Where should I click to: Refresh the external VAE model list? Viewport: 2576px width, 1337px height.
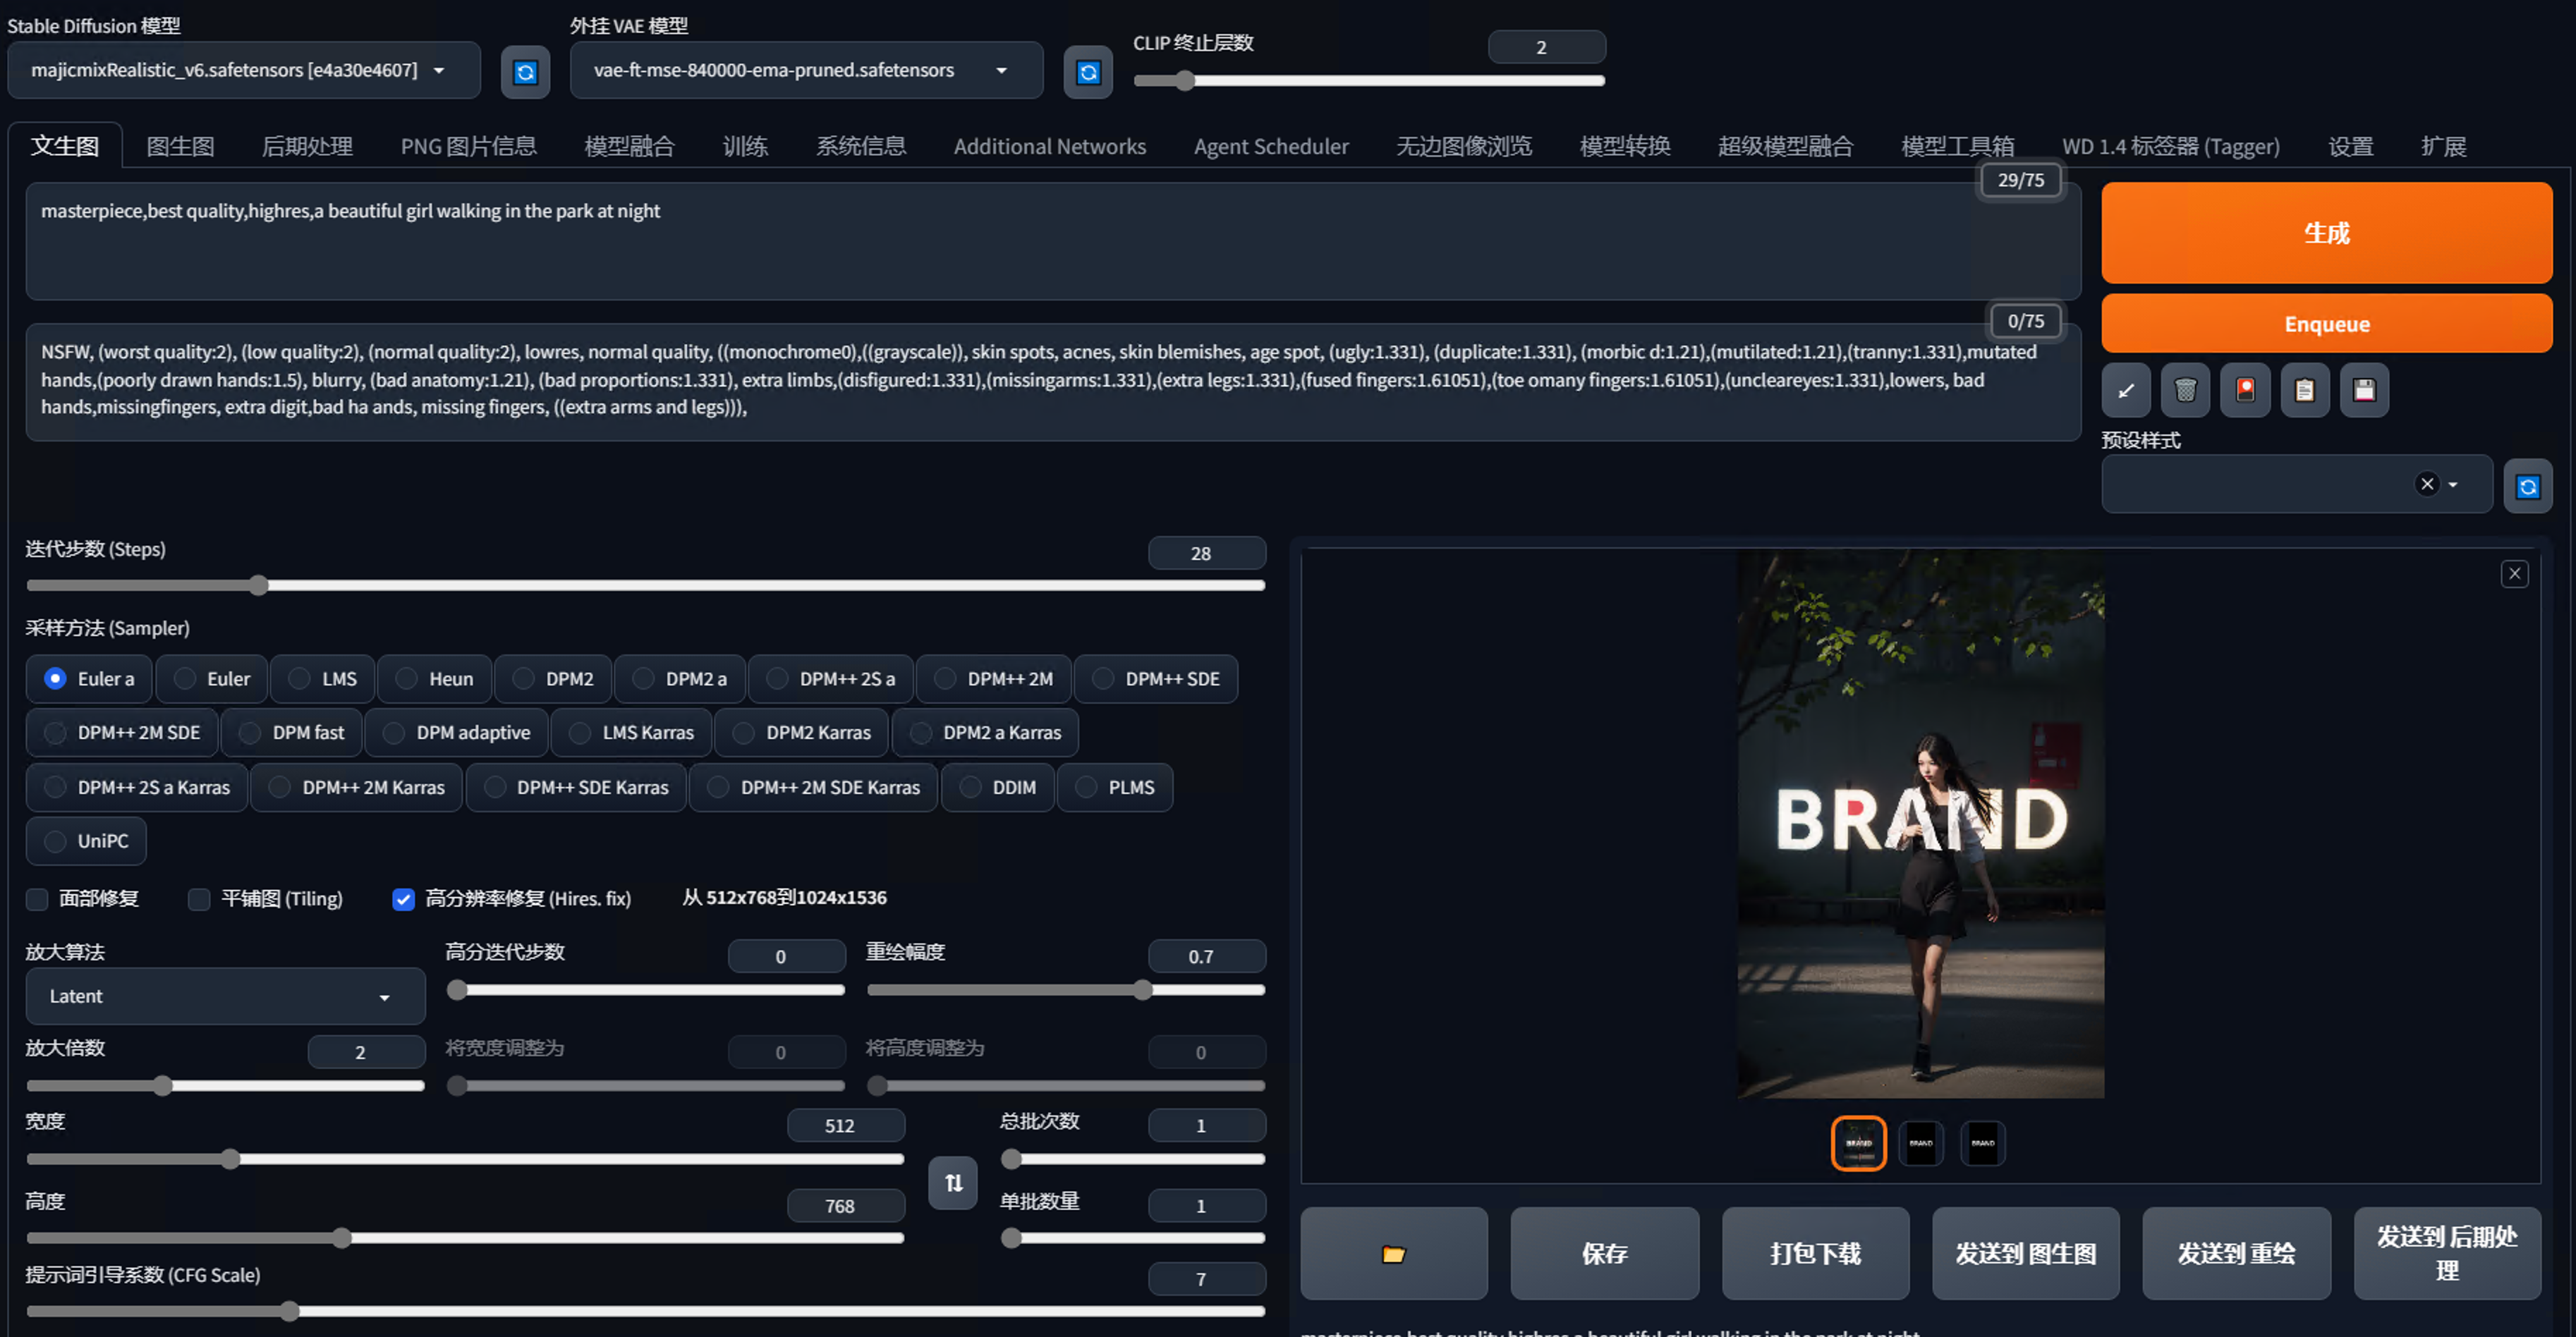(1088, 71)
